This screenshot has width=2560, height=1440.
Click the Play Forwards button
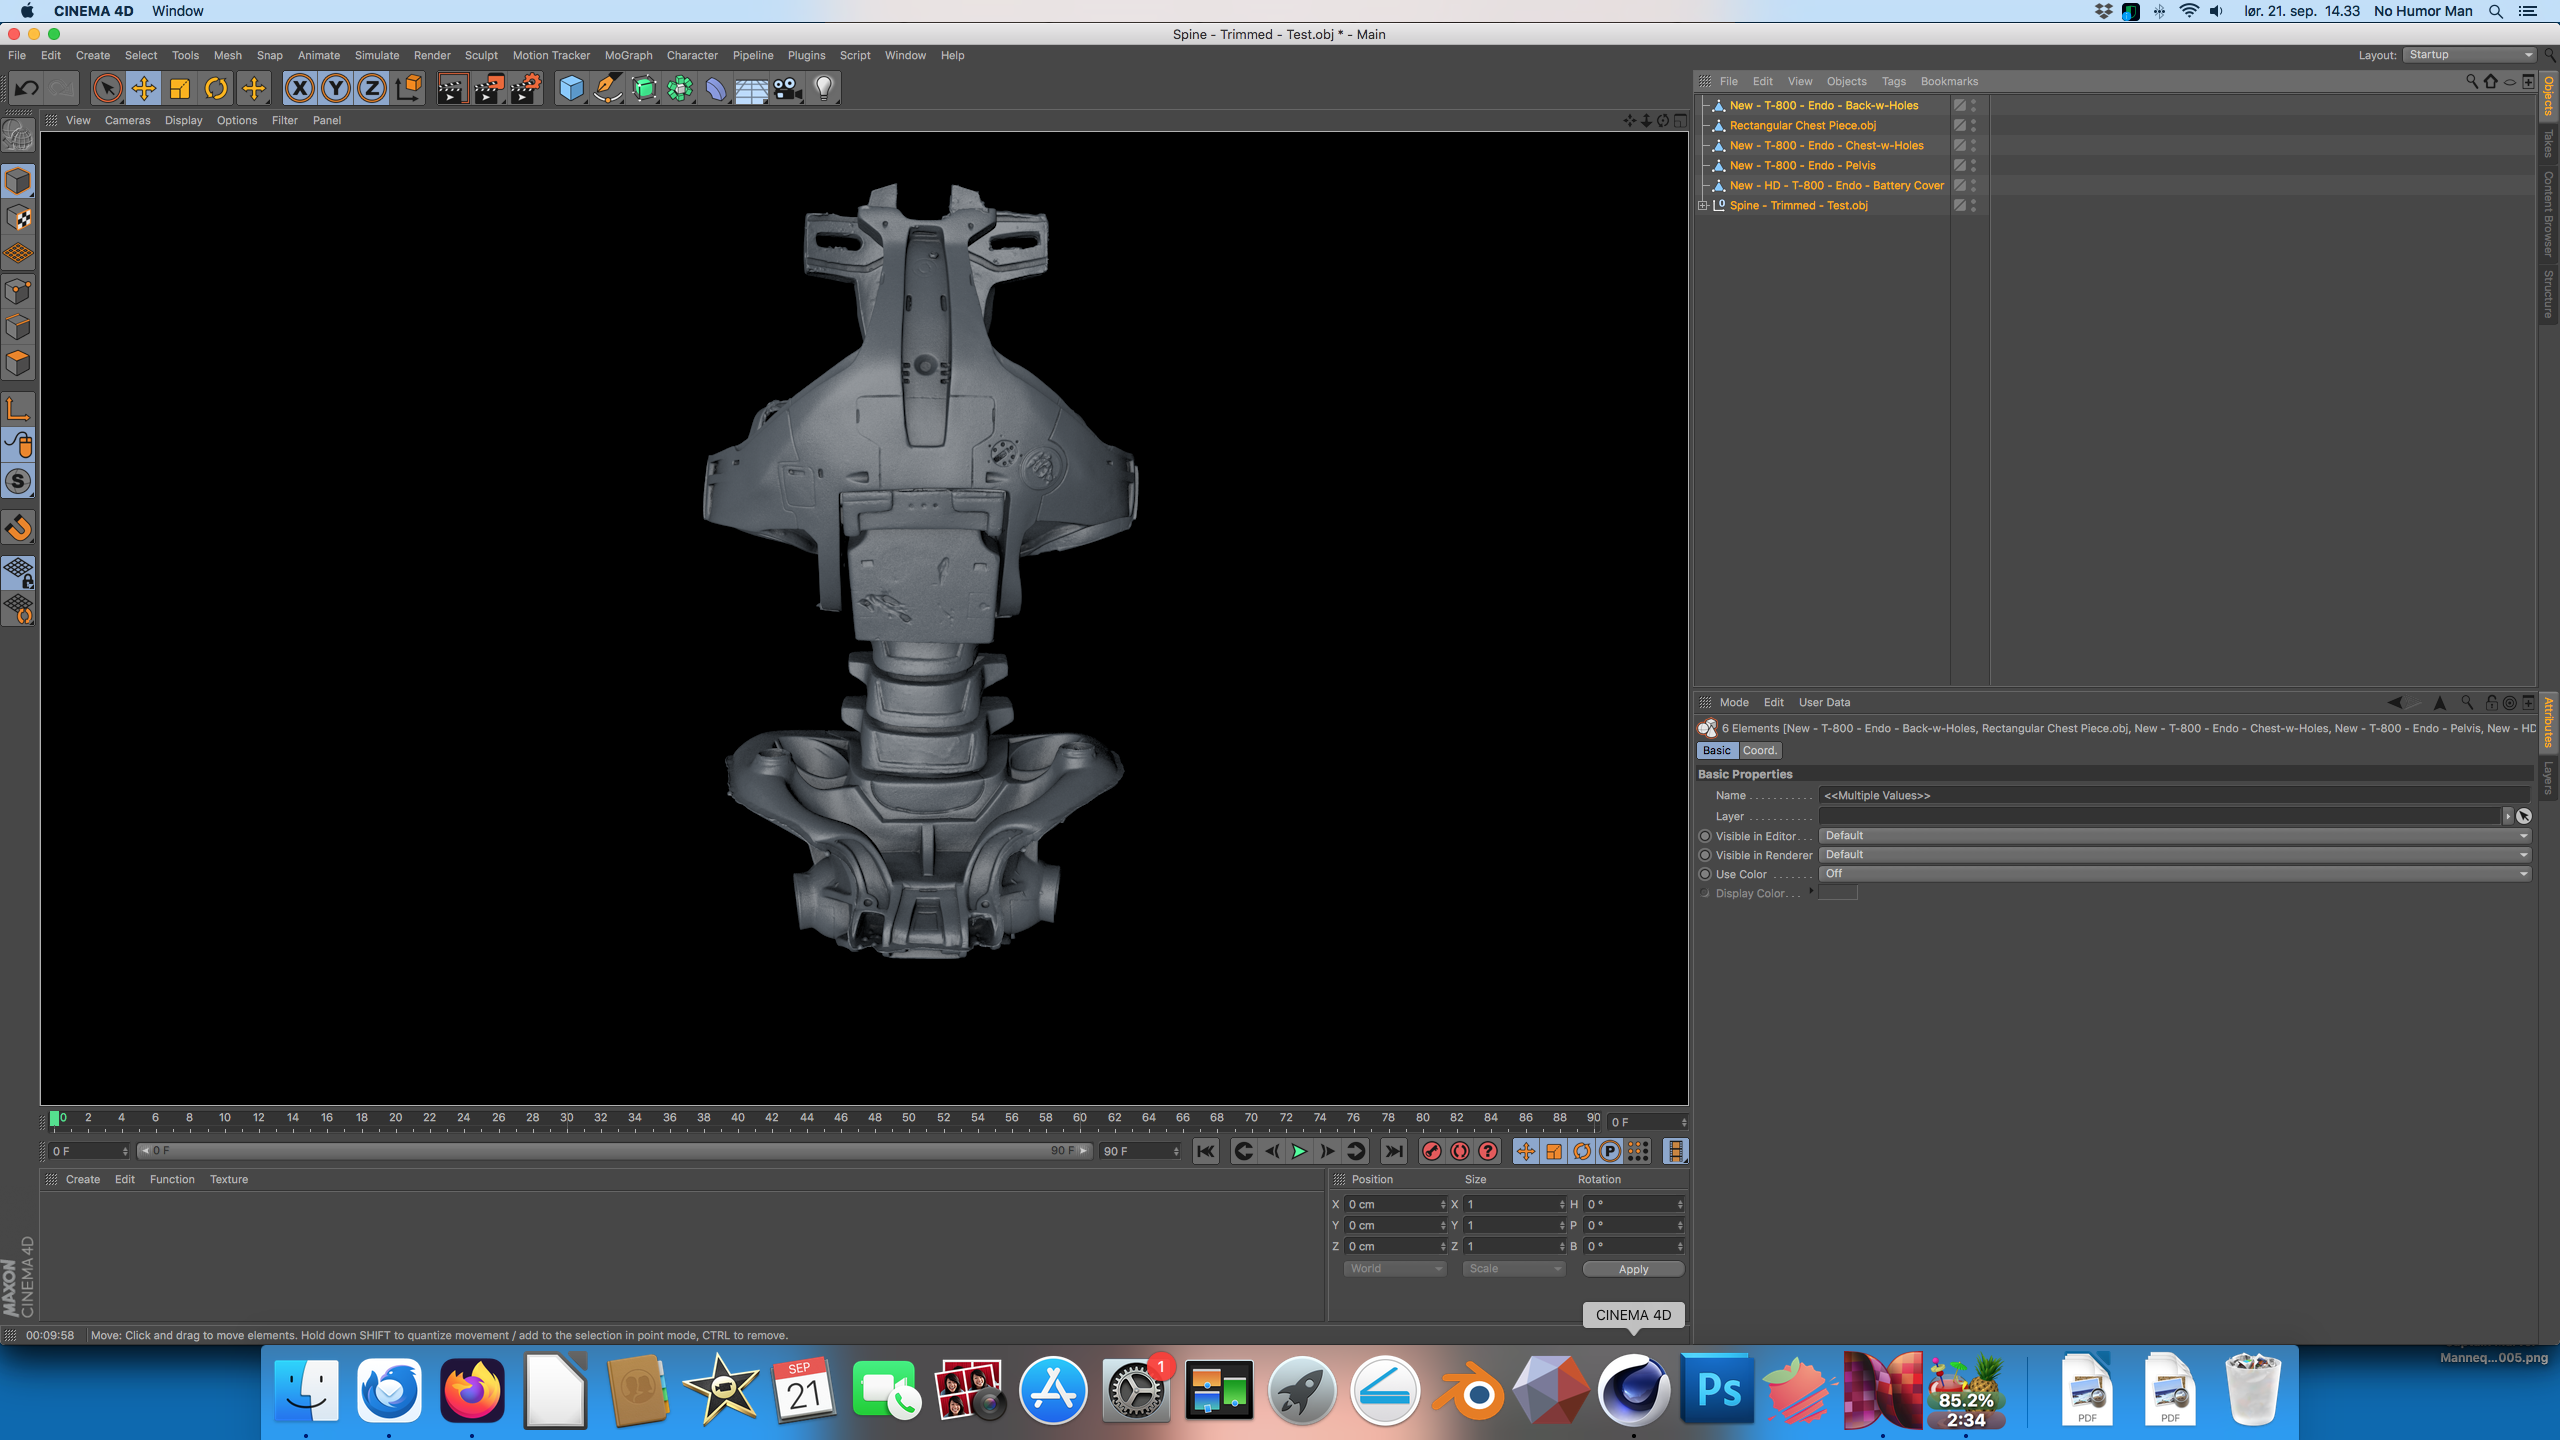tap(1299, 1151)
